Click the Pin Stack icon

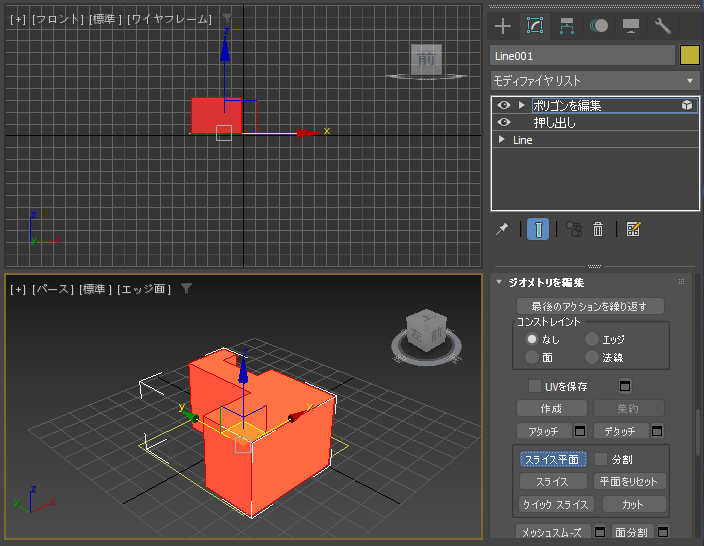(502, 229)
